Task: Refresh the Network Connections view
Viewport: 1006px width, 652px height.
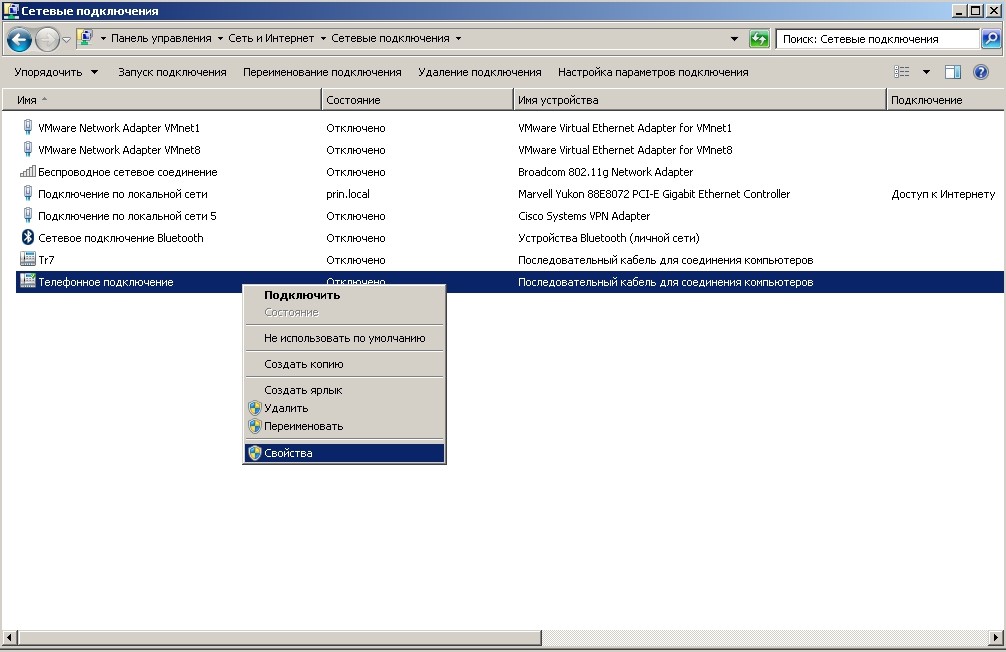Action: (x=759, y=39)
